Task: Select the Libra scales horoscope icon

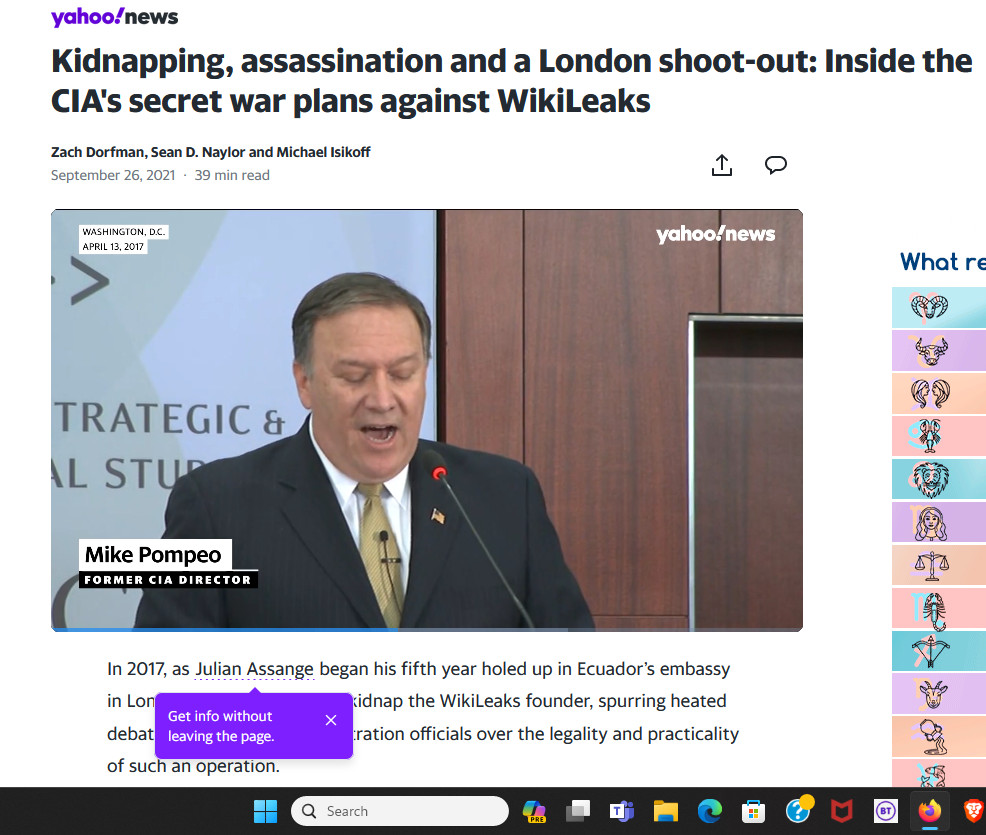Action: [x=931, y=566]
